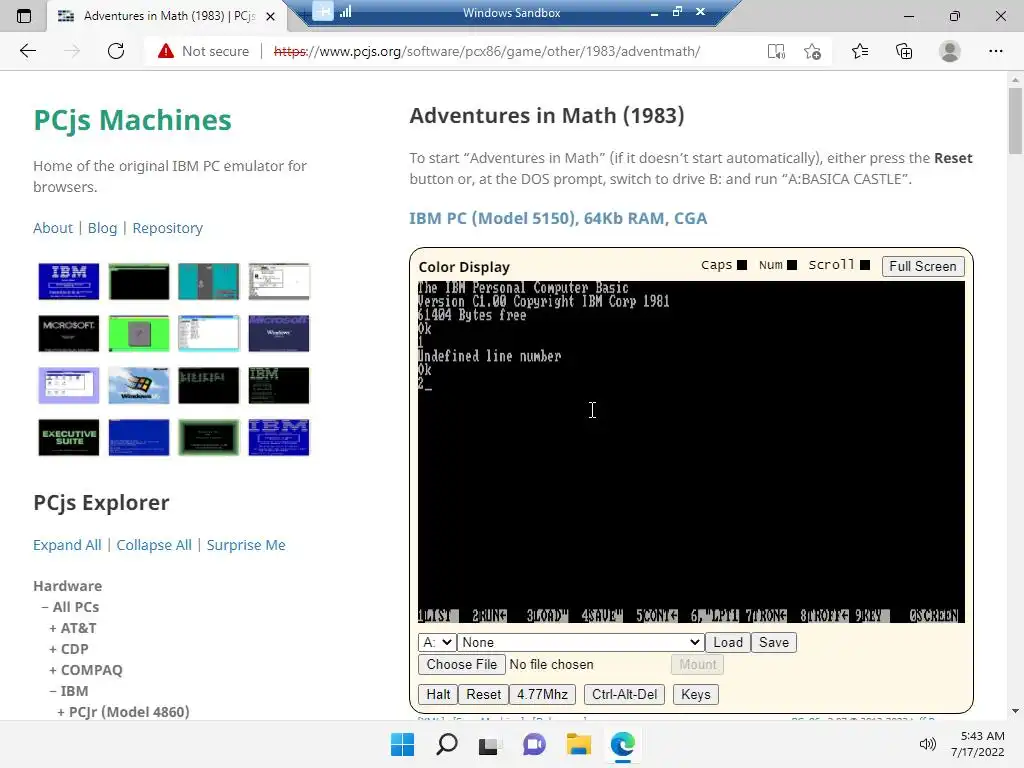This screenshot has width=1024, height=768.
Task: Add this page to favorites star icon
Action: pos(812,51)
